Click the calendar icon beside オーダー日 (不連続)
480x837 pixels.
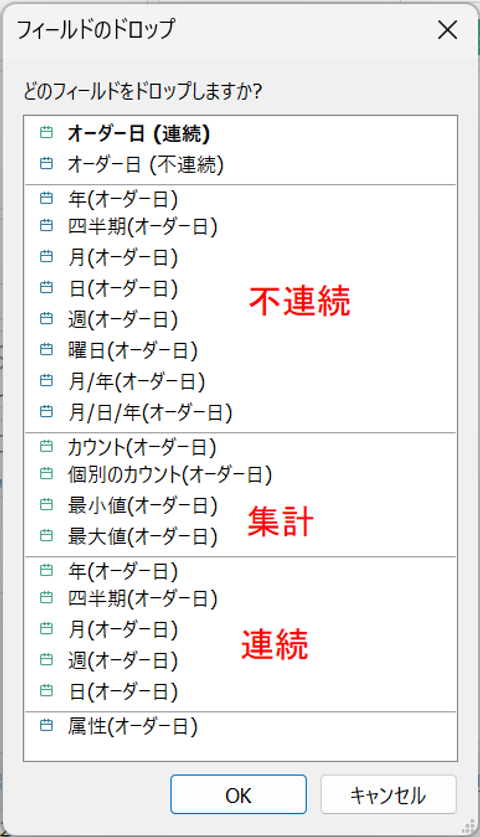tap(46, 163)
